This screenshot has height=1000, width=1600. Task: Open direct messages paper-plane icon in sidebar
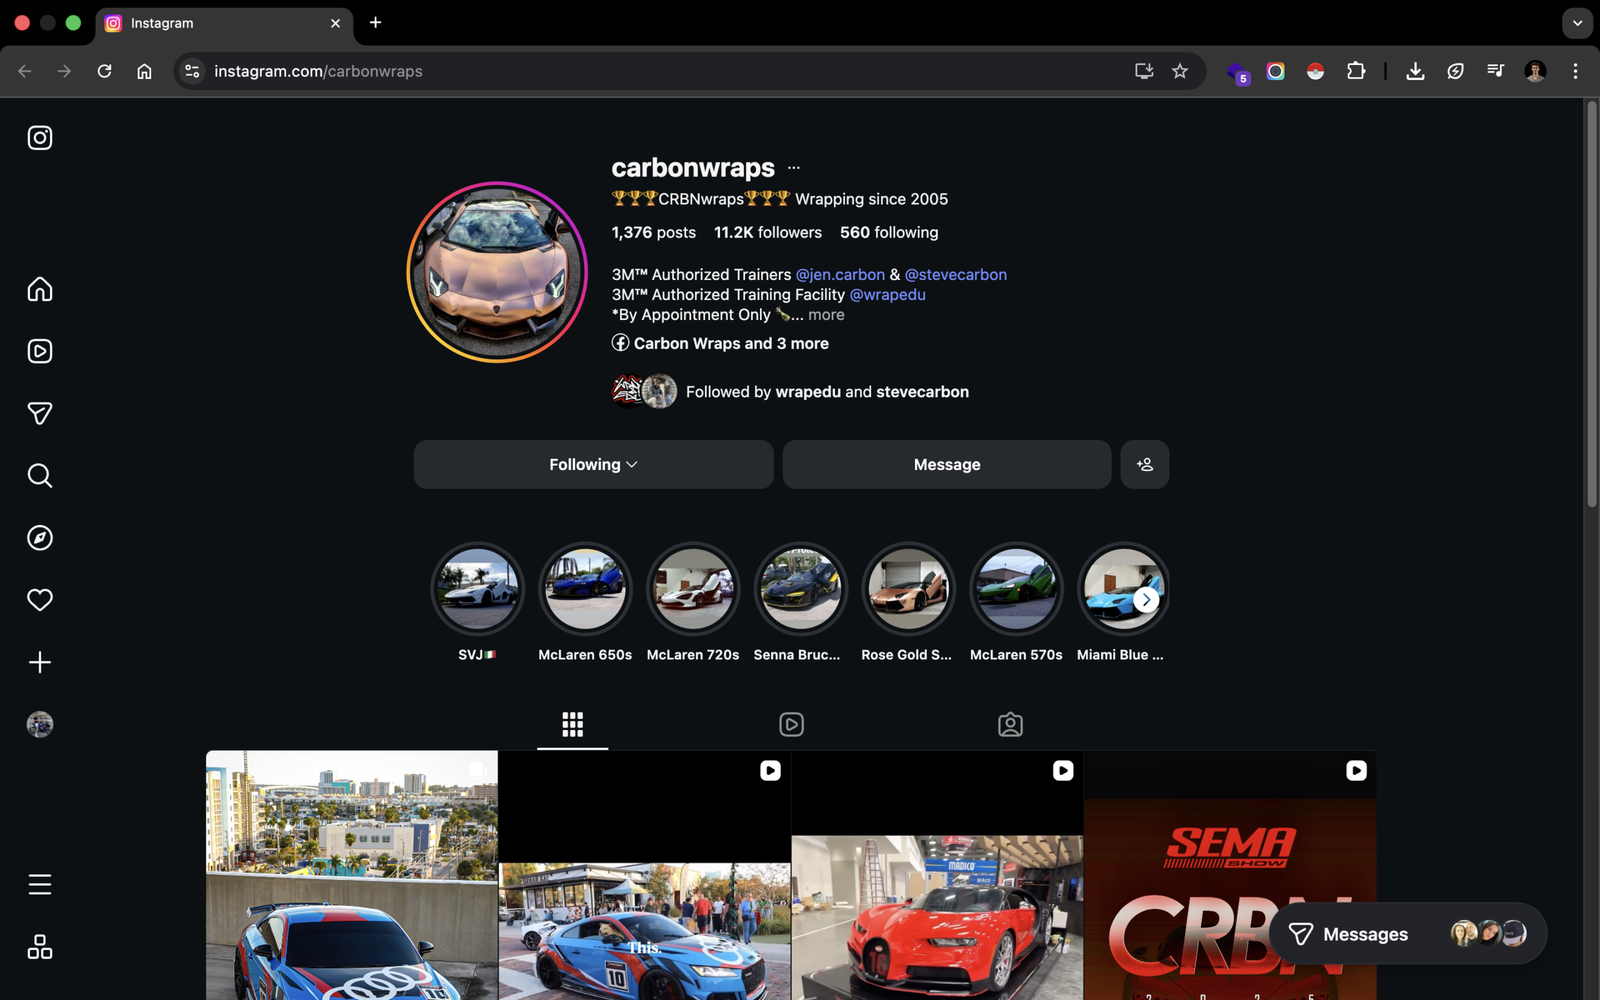40,413
